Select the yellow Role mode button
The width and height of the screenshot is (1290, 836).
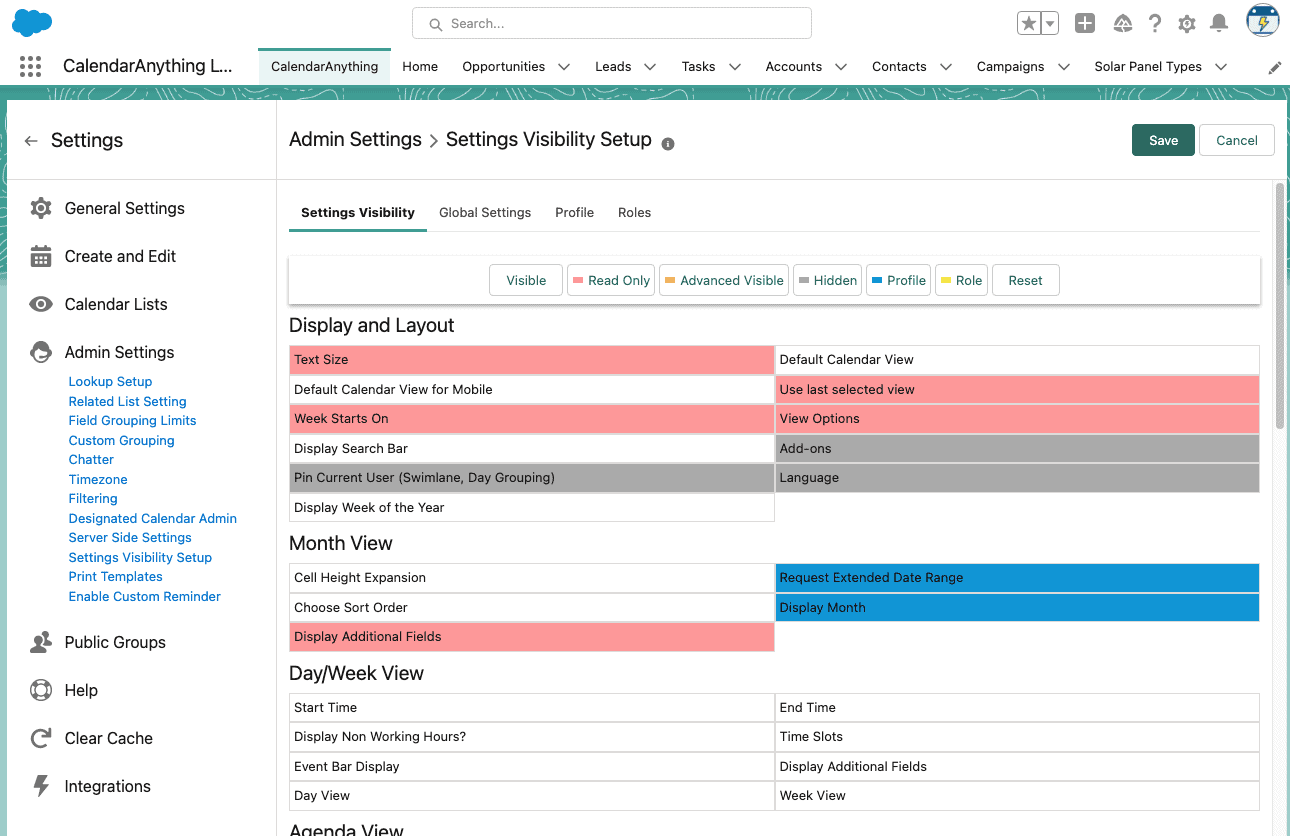962,280
